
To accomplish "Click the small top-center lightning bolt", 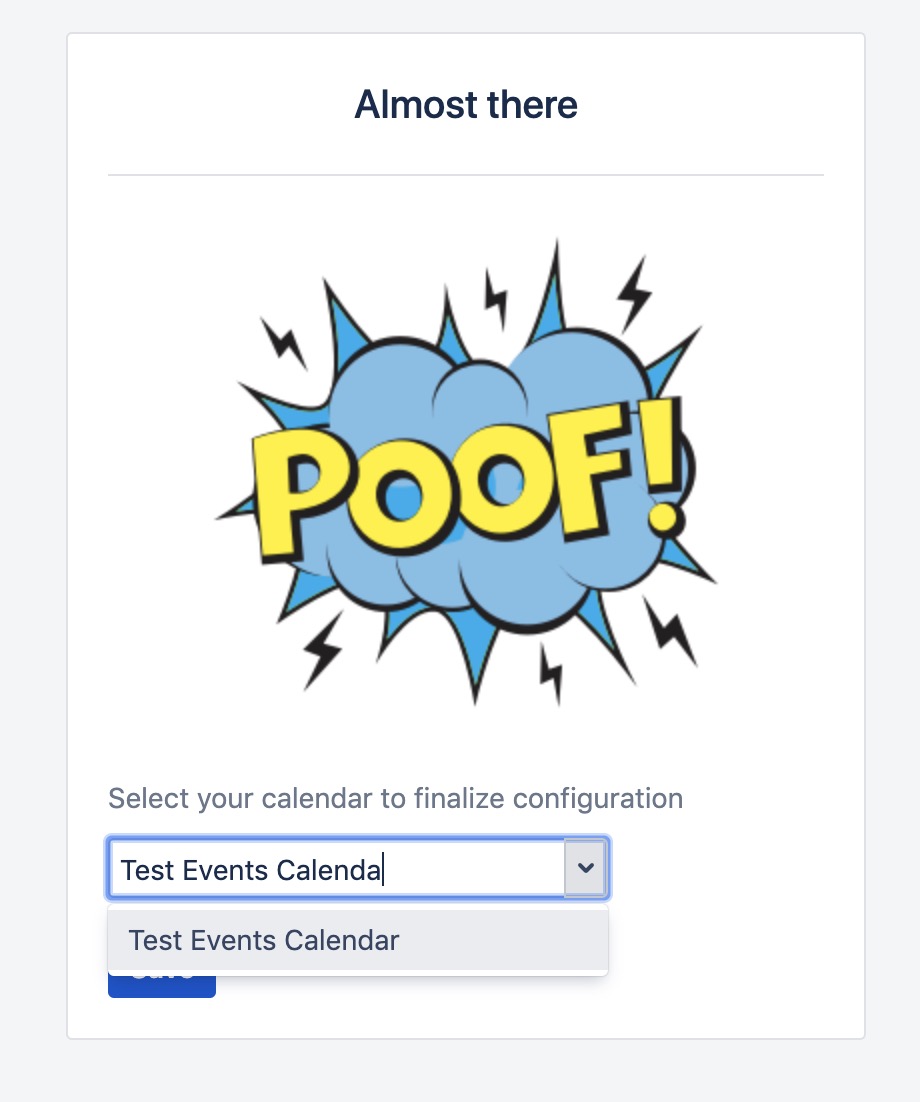I will pos(496,297).
